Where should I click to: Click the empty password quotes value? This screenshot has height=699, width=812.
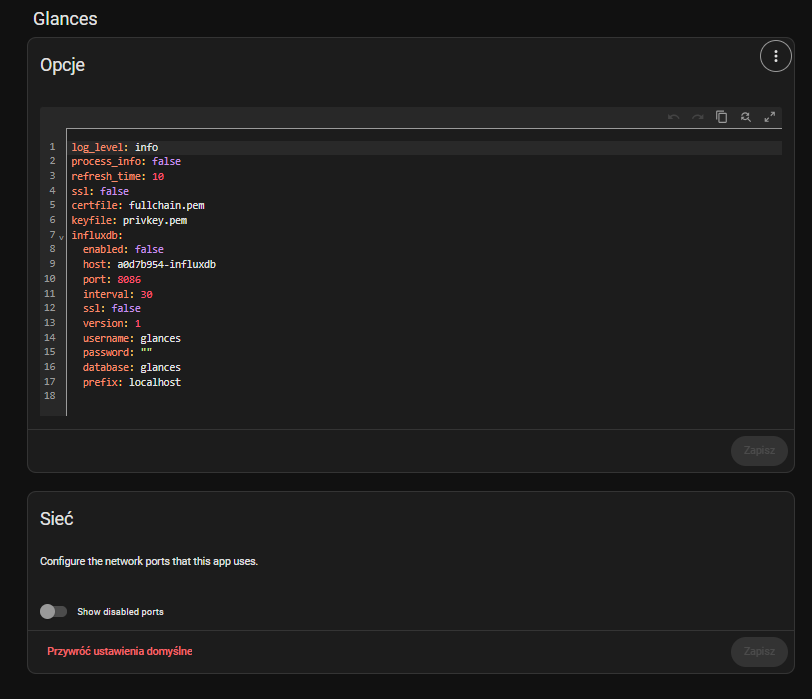[x=145, y=353]
